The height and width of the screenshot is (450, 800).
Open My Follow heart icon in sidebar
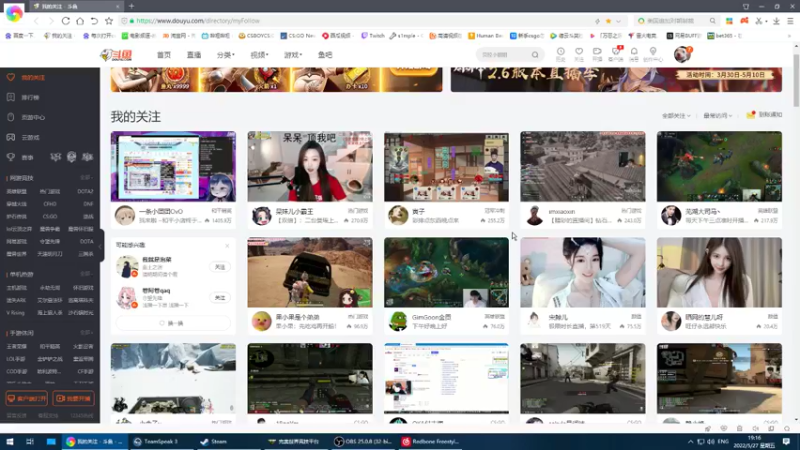click(11, 78)
